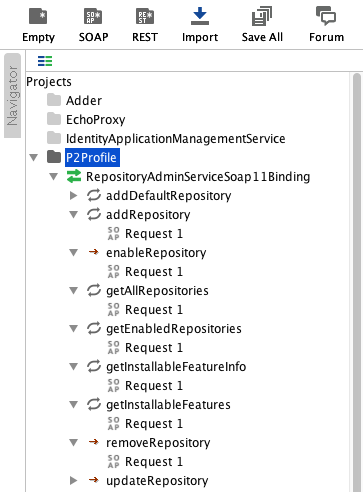Screen dimensions: 363x492
Task: Expand the addDefaultRepository operation
Action: (x=74, y=195)
